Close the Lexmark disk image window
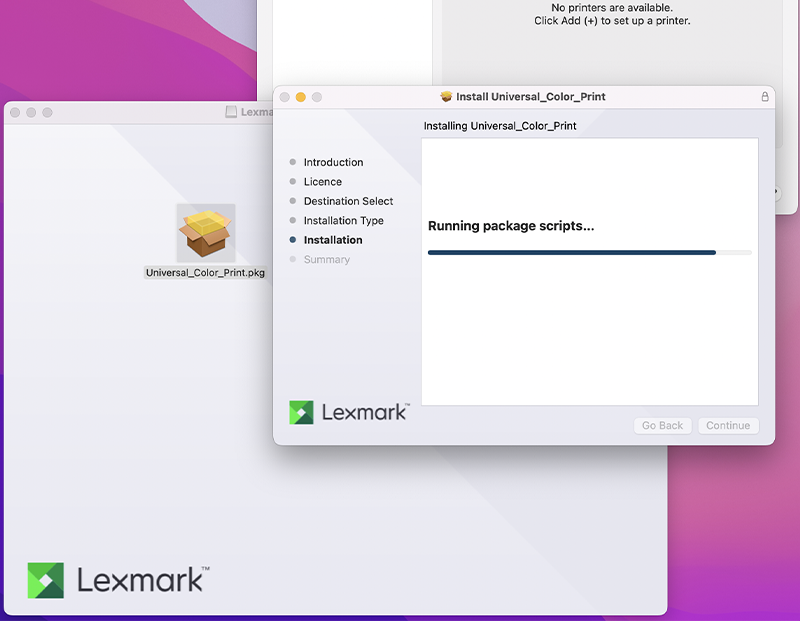The width and height of the screenshot is (800, 621). coord(15,112)
